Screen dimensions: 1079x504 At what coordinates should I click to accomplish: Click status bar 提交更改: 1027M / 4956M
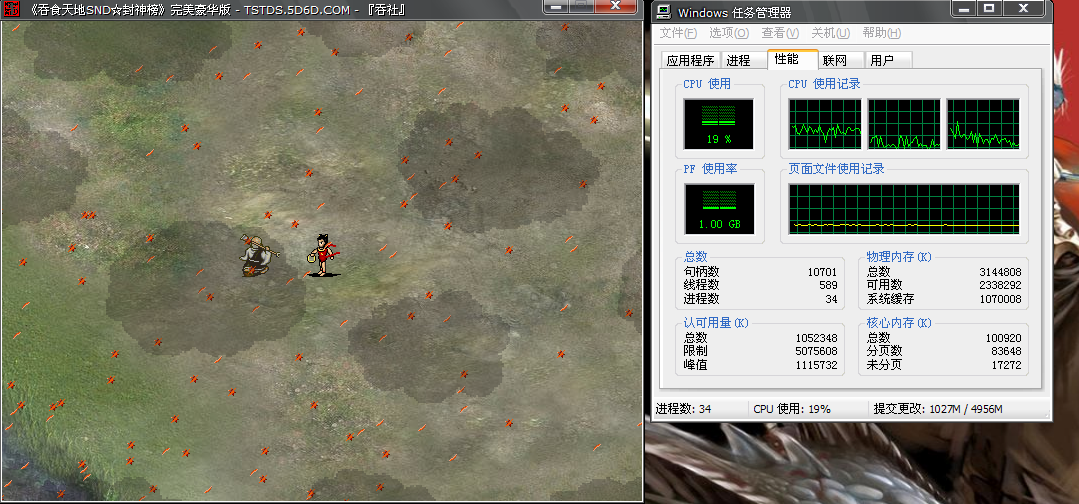[938, 409]
